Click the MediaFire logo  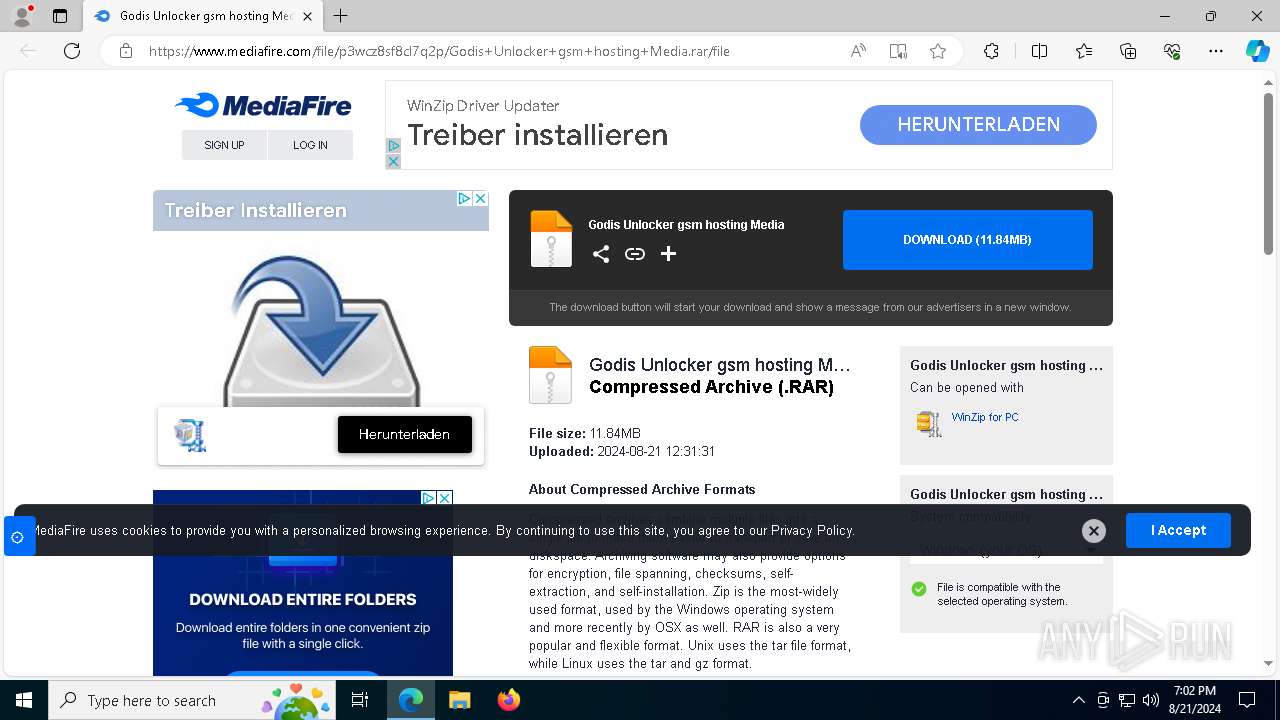pyautogui.click(x=263, y=105)
